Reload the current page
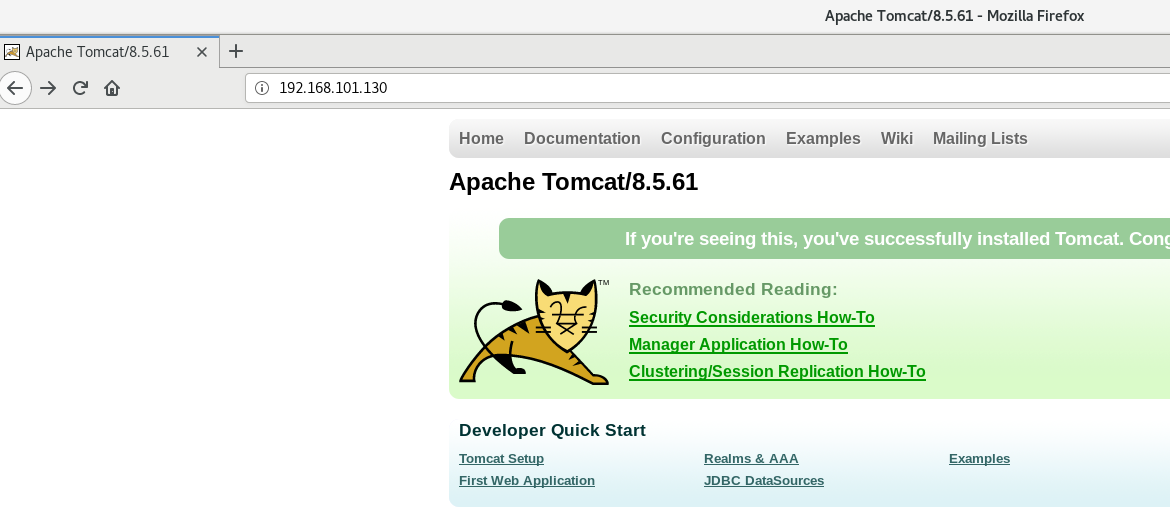 point(81,88)
